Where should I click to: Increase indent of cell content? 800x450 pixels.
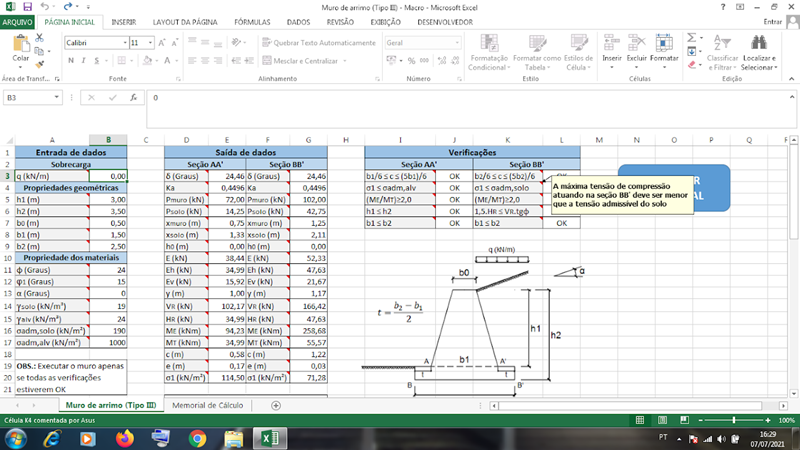click(249, 61)
